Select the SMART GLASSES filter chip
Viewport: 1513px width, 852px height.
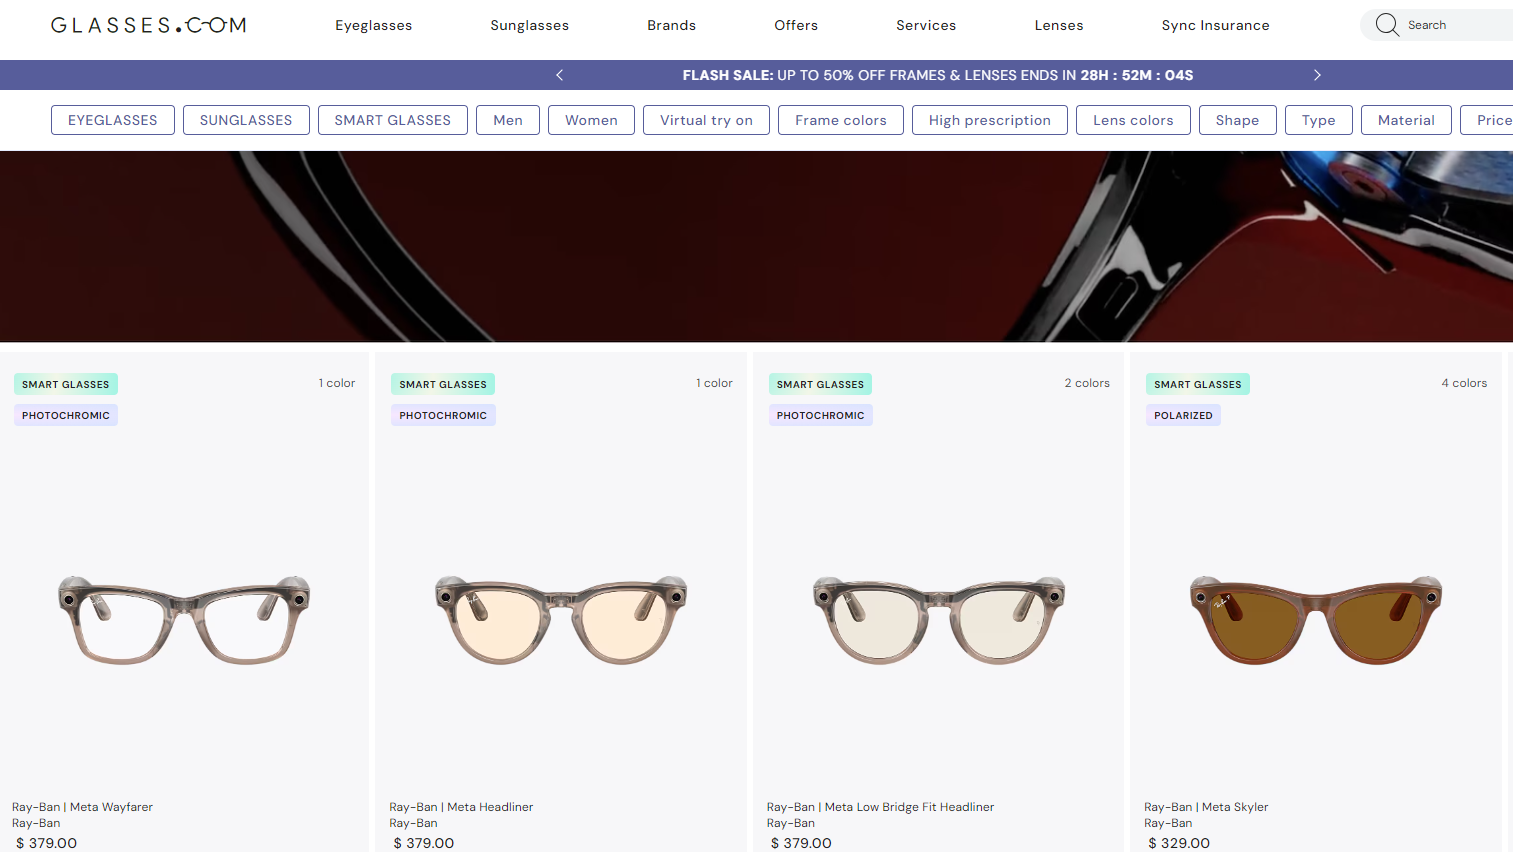pyautogui.click(x=393, y=120)
